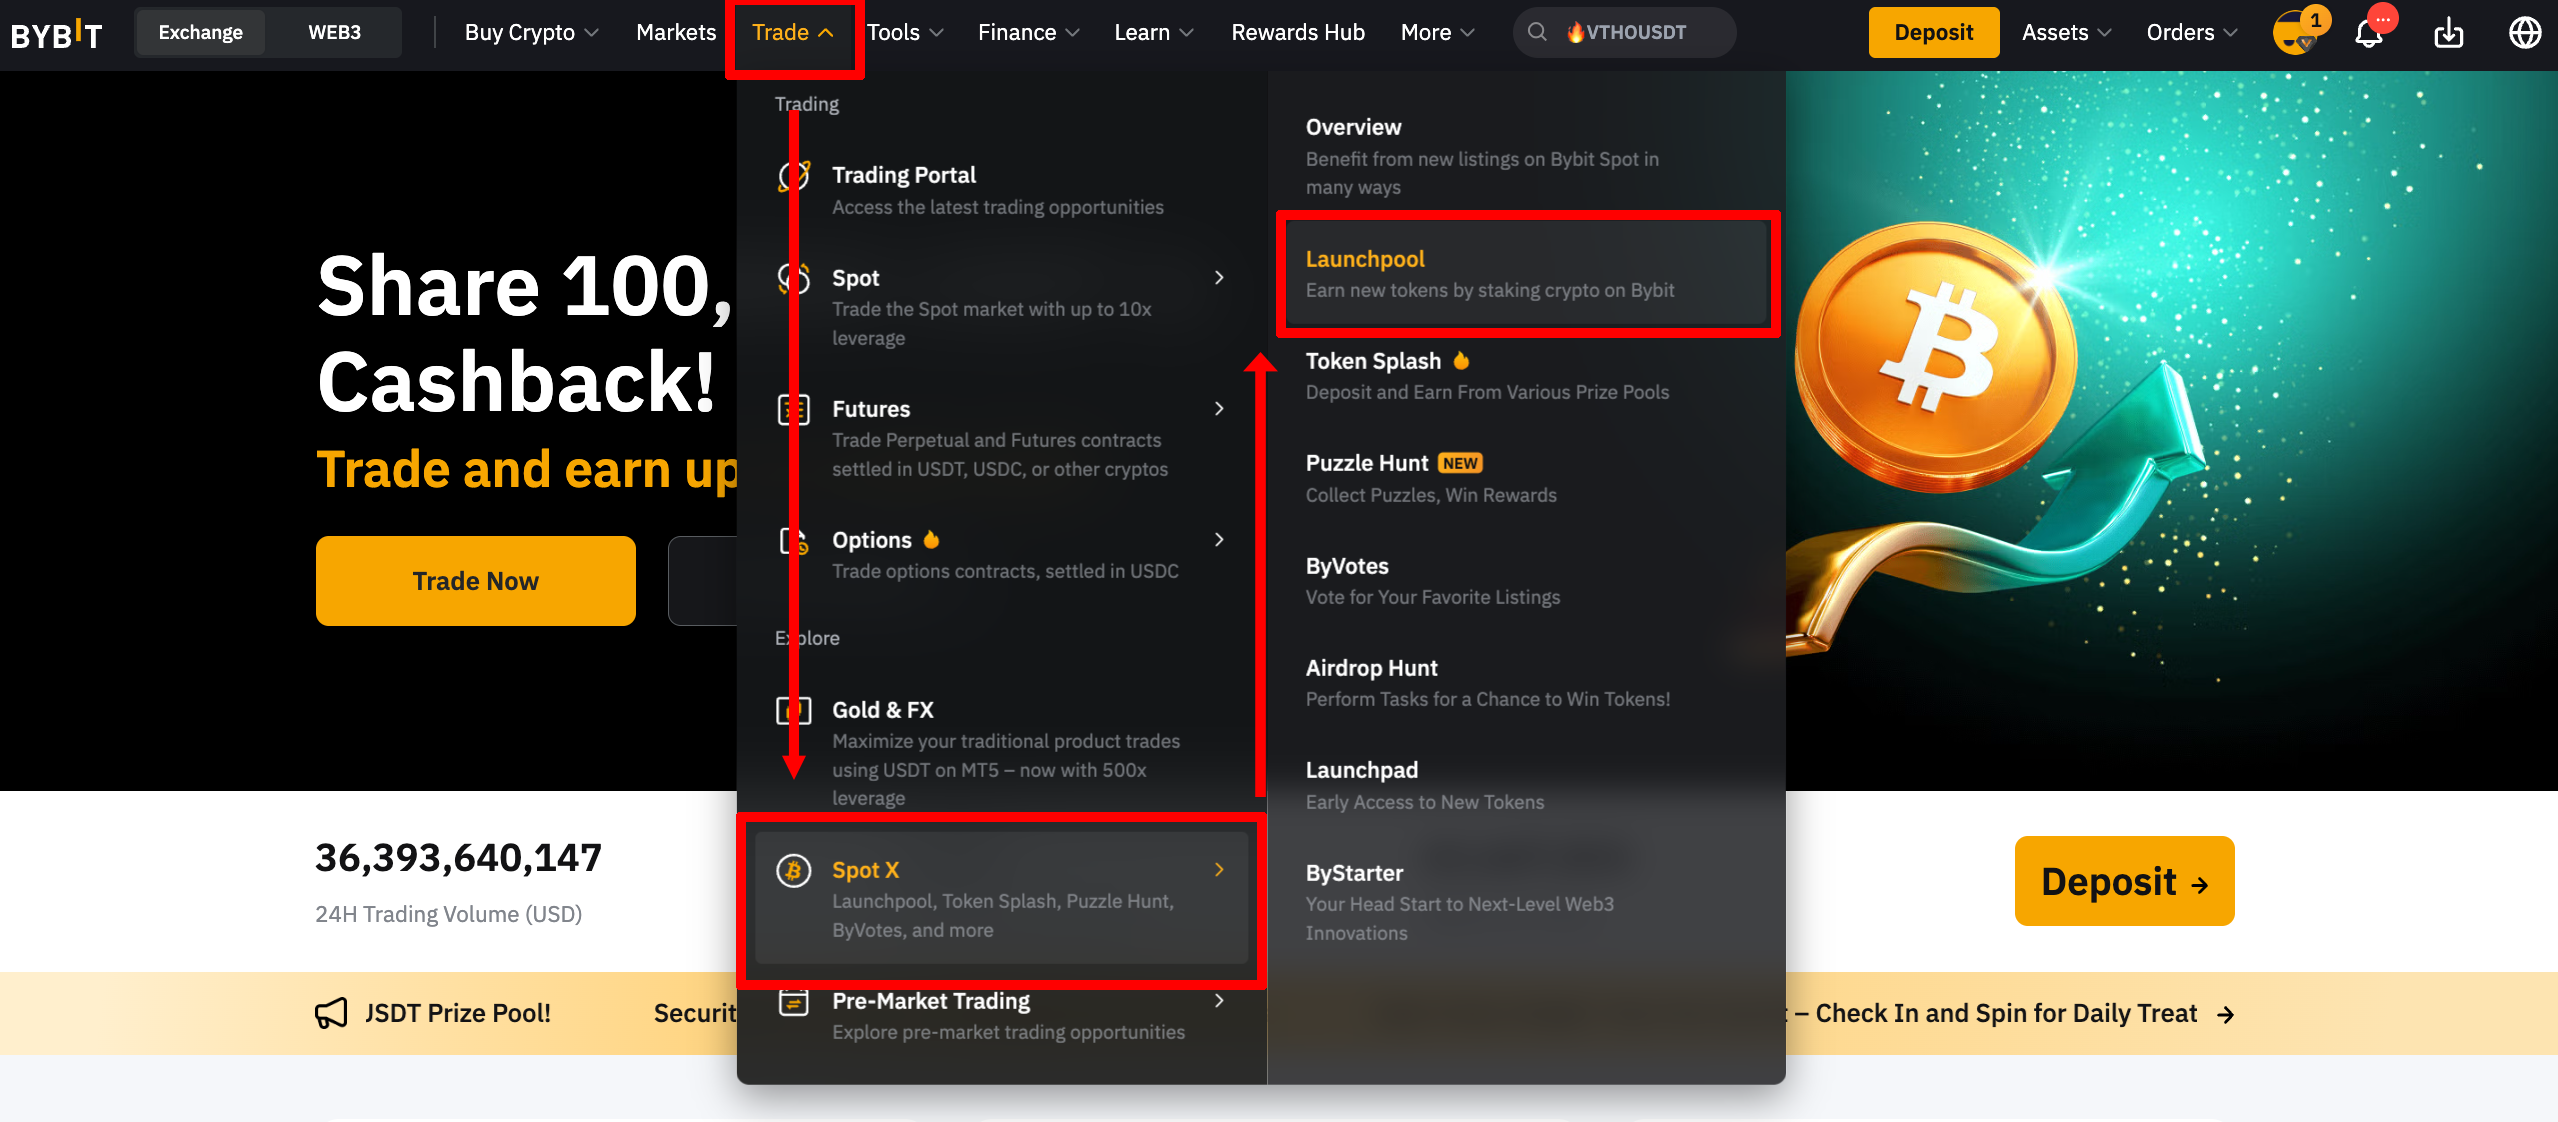Expand the Futures submenu arrow
This screenshot has height=1122, width=2558.
[x=1219, y=409]
